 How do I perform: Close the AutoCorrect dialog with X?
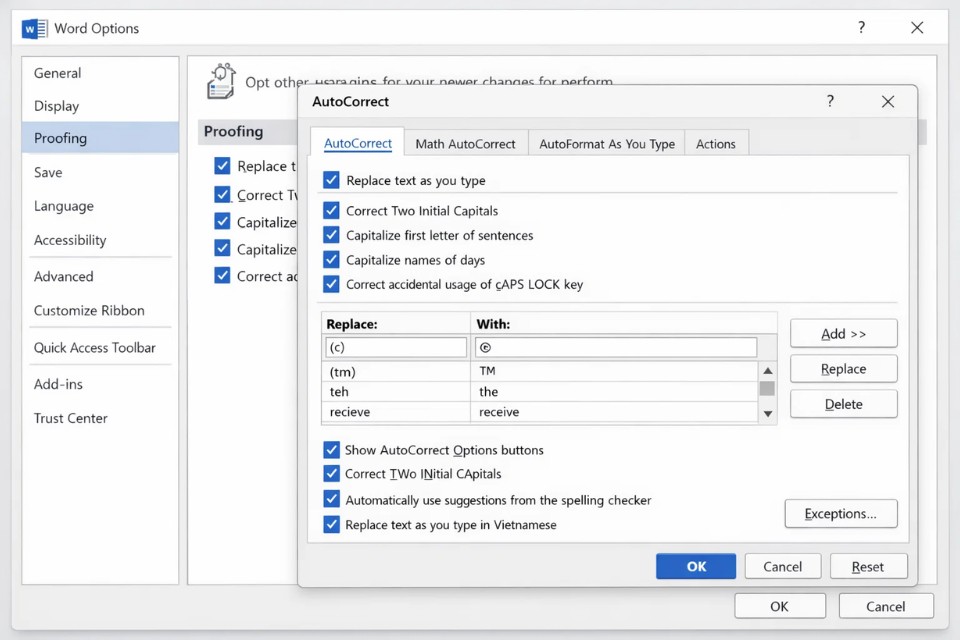887,101
